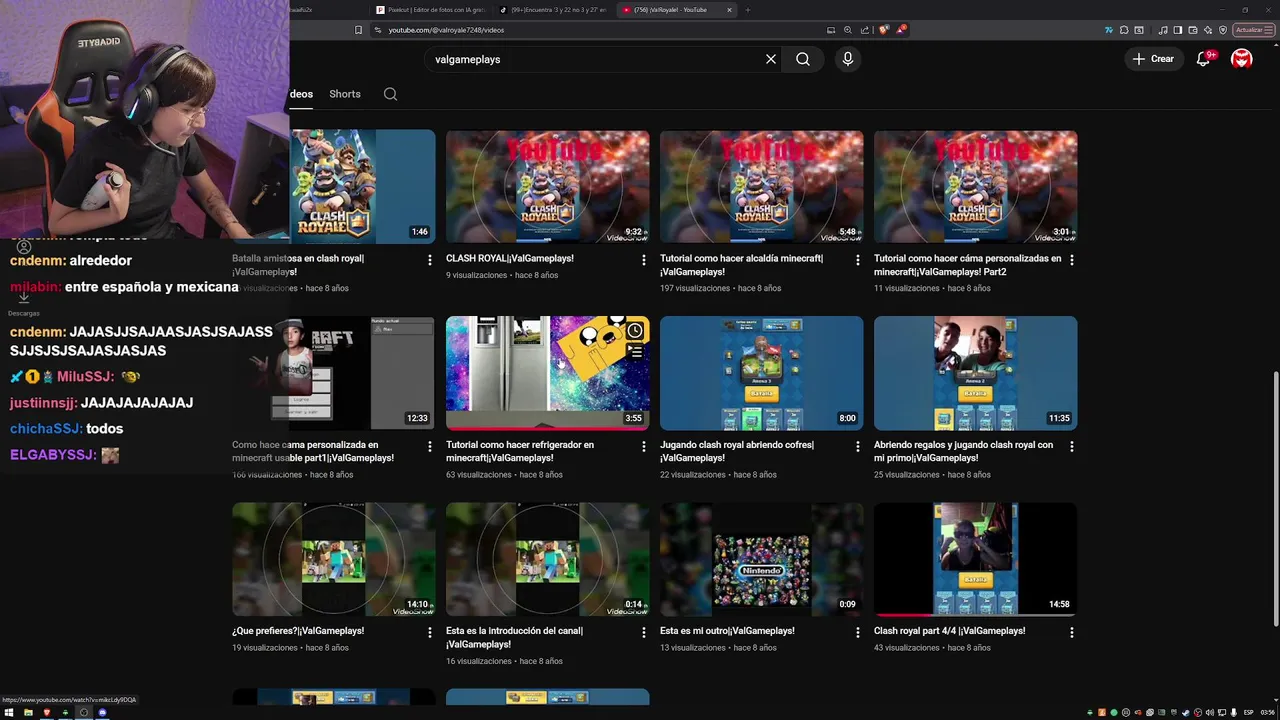Open title Tutorial como hacer cáma personalizadas Part2
1280x720 pixels.
[x=967, y=265]
